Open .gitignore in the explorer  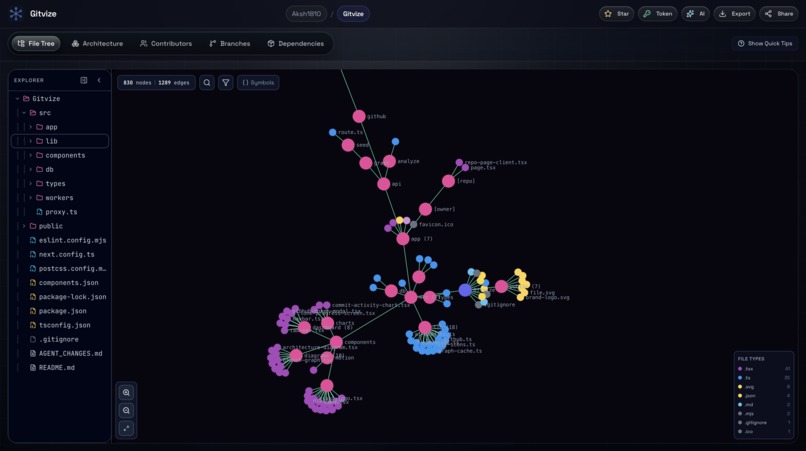click(60, 339)
